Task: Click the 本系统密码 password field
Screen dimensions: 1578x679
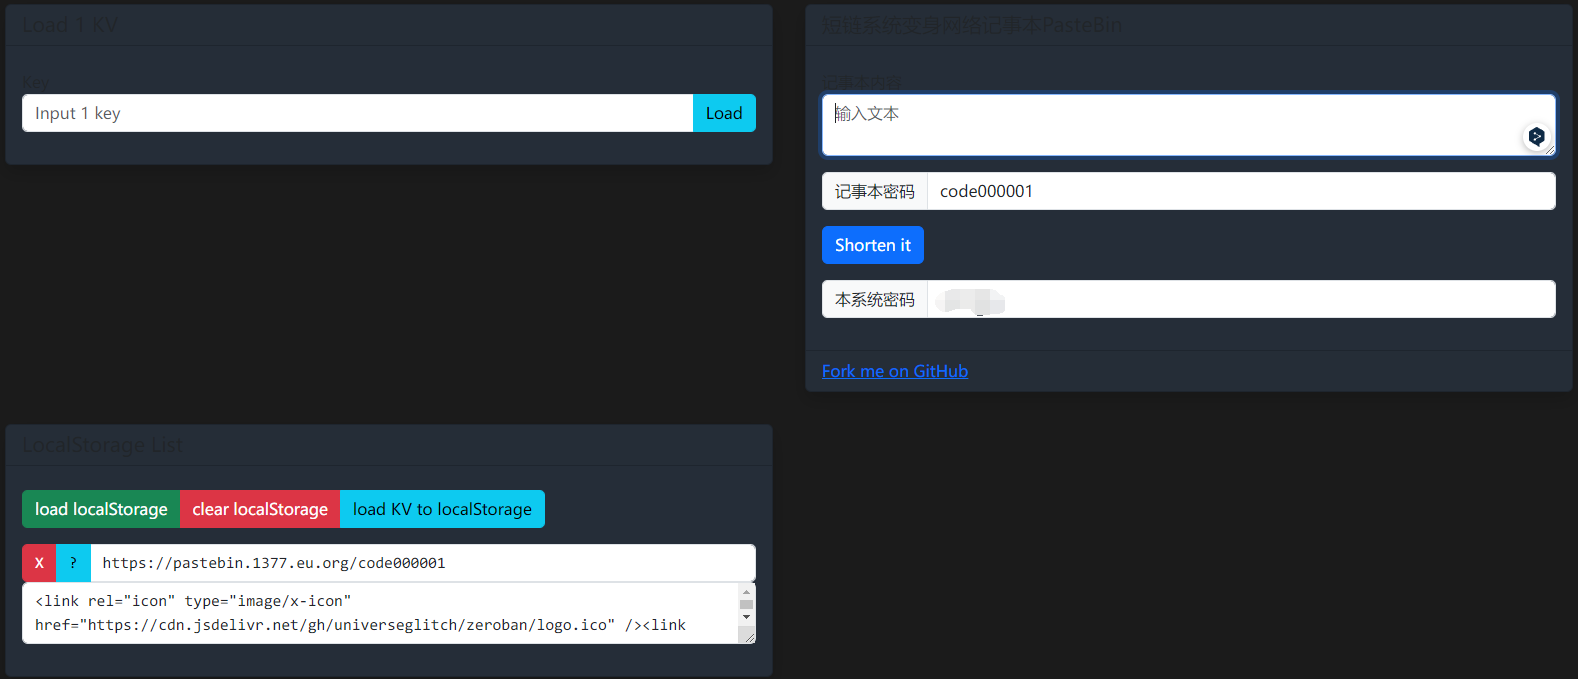Action: coord(1241,299)
